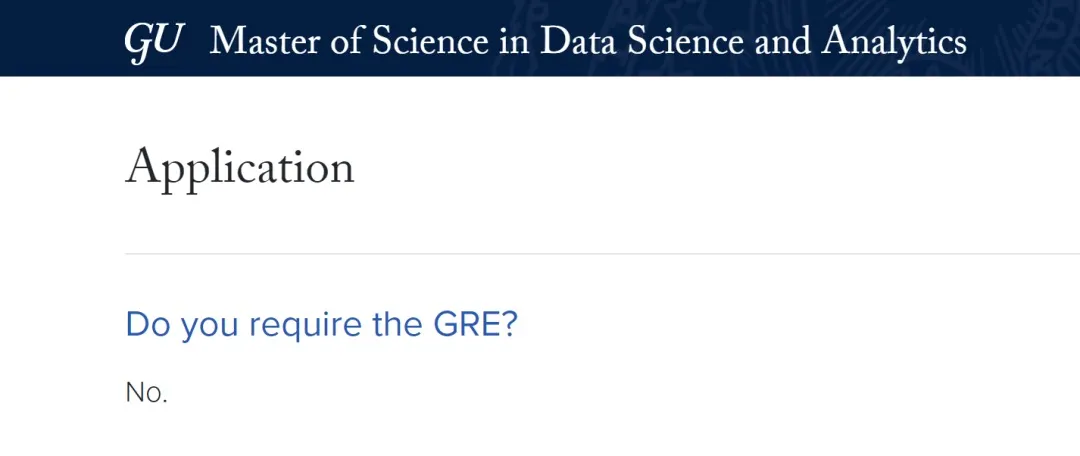
Task: Click the letter "U" of the GU logo
Action: 167,40
